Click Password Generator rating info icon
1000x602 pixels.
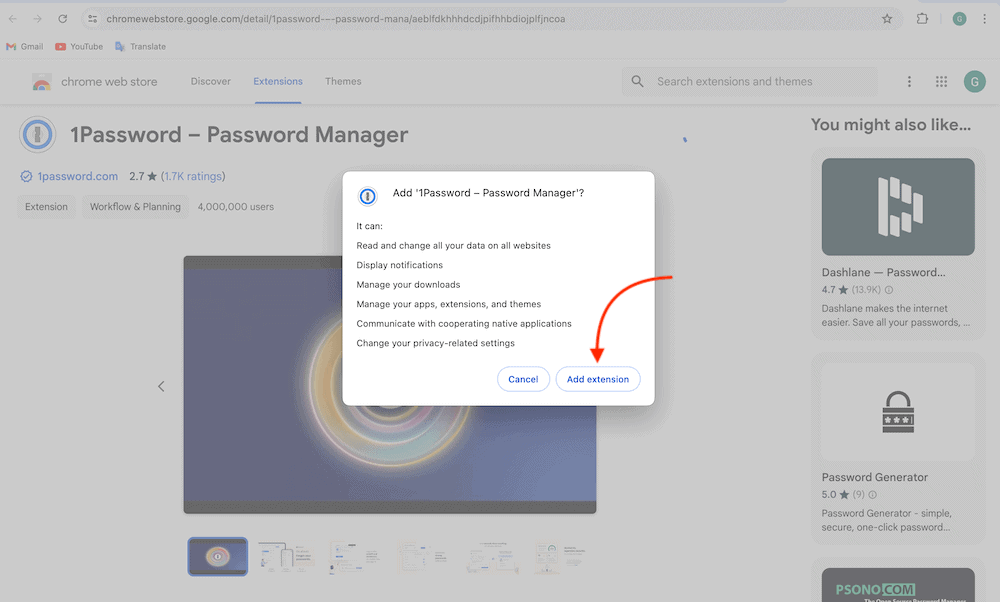pos(872,494)
